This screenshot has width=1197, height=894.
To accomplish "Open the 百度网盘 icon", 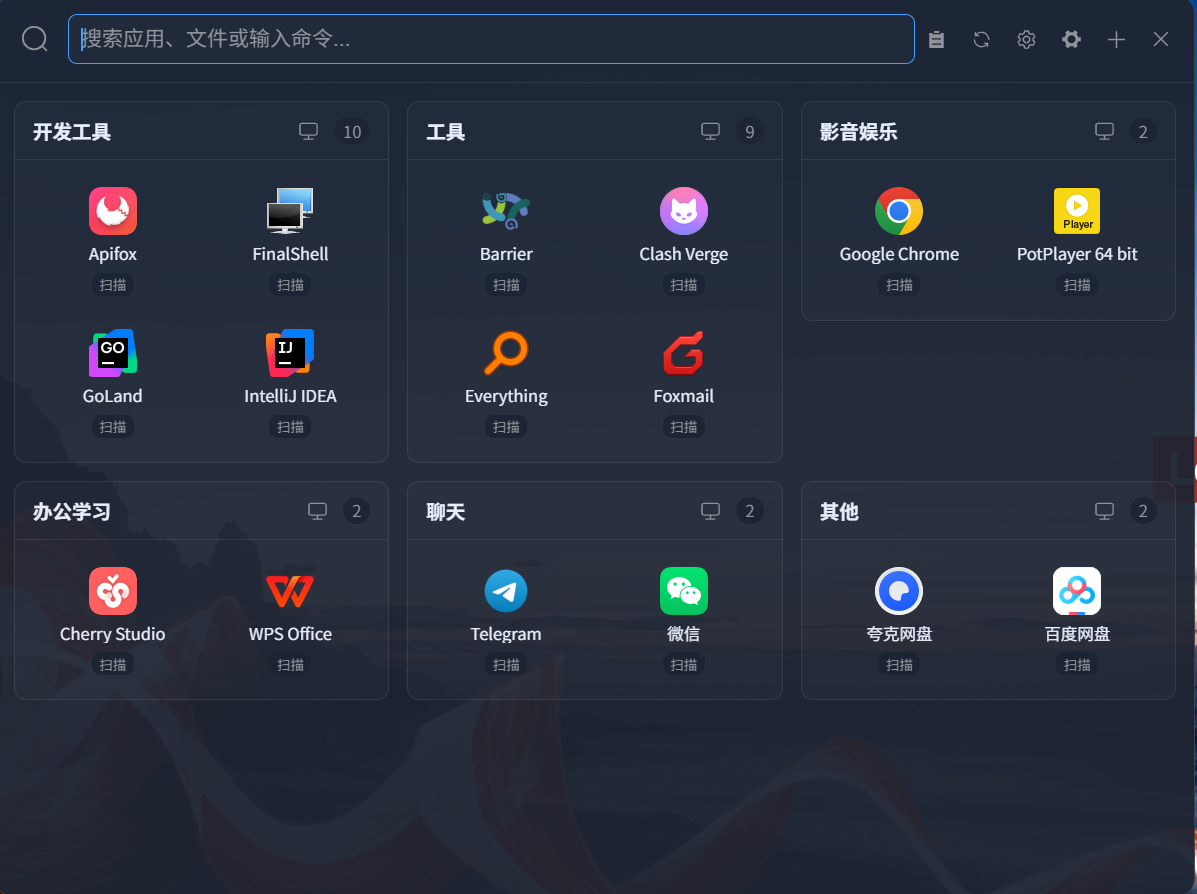I will [x=1077, y=591].
